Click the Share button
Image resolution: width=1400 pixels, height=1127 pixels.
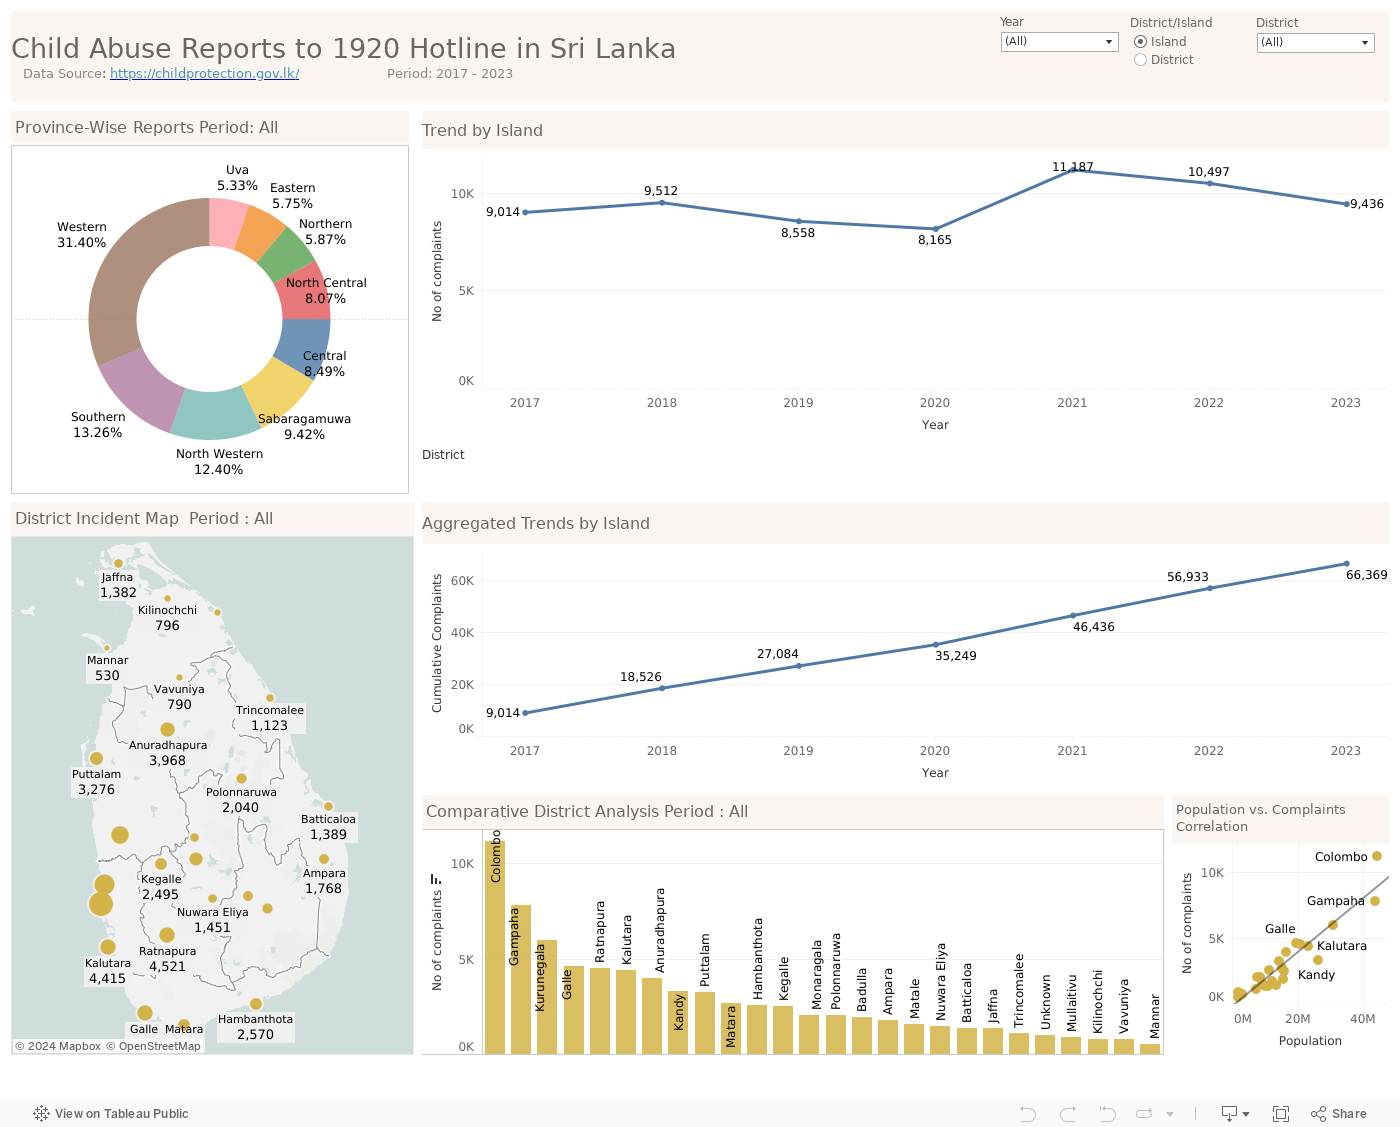coord(1338,1113)
